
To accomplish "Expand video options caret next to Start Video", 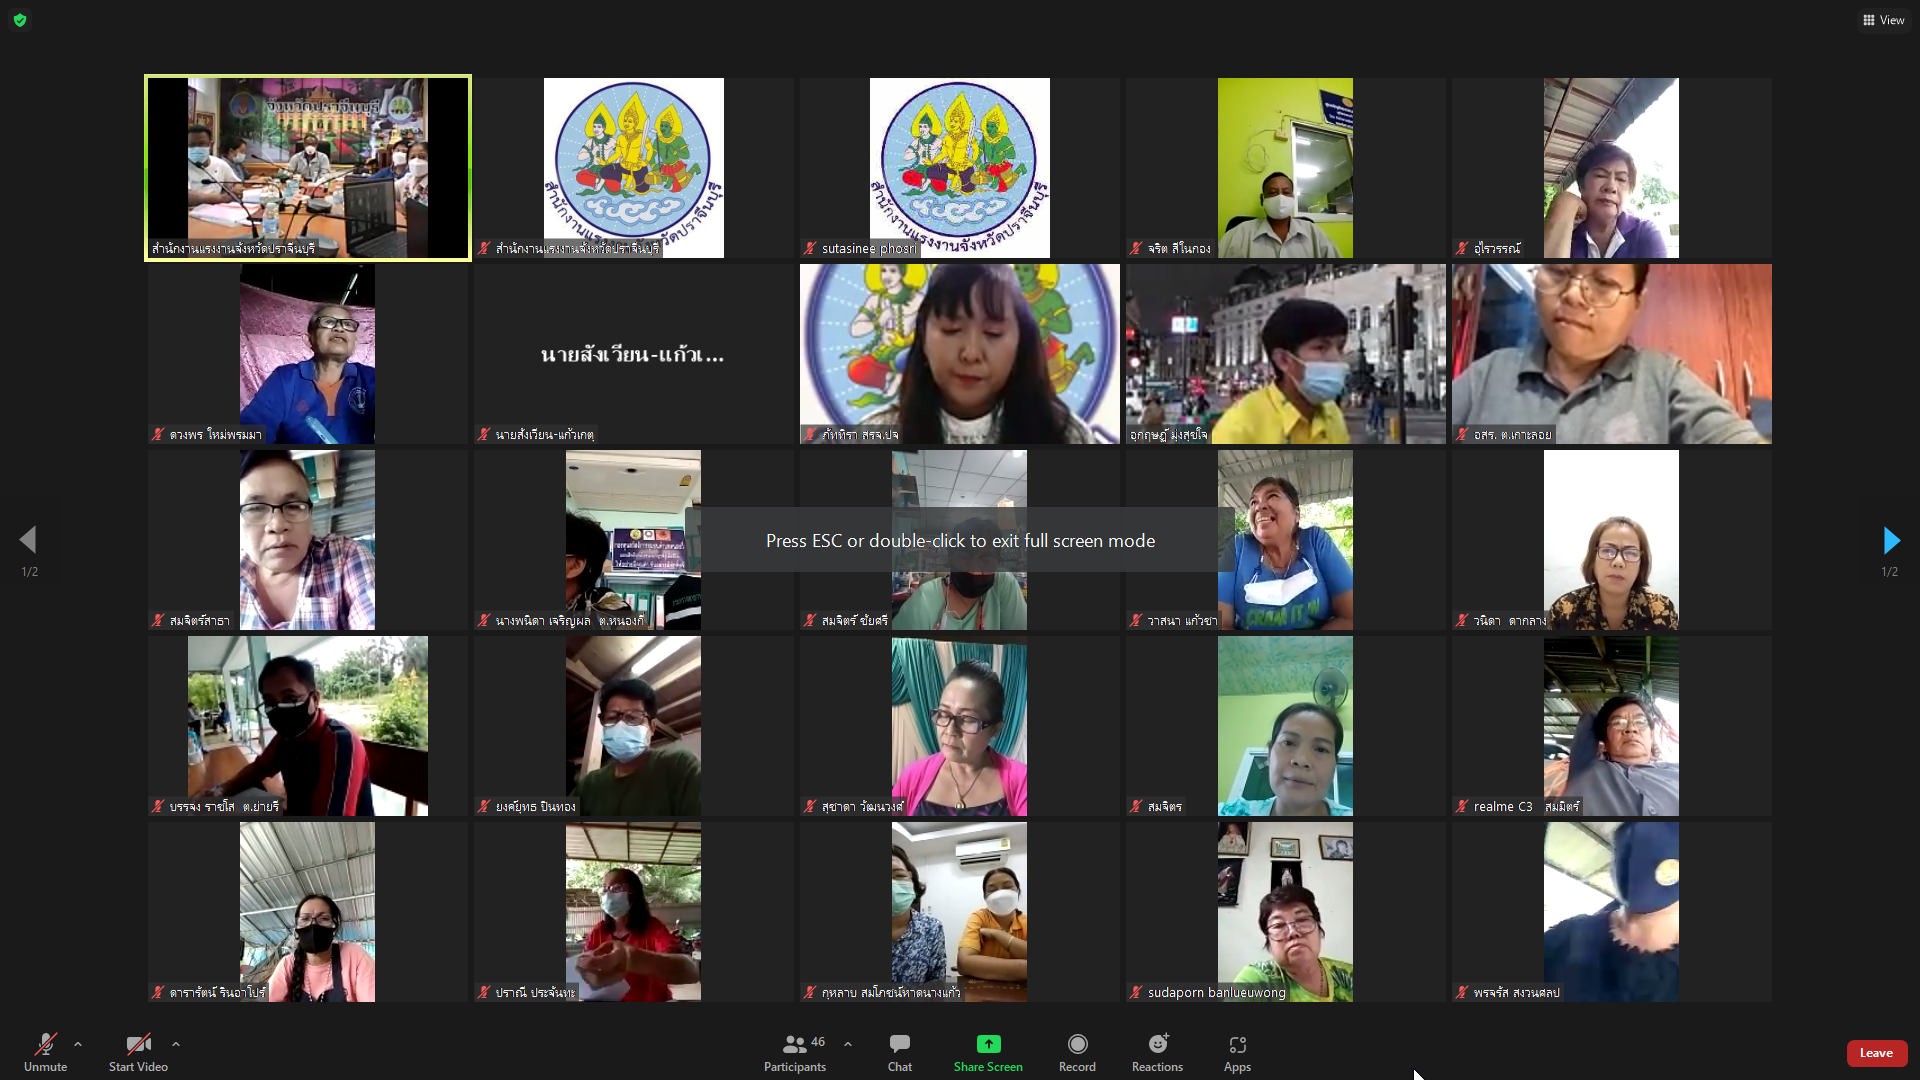I will pos(176,1044).
